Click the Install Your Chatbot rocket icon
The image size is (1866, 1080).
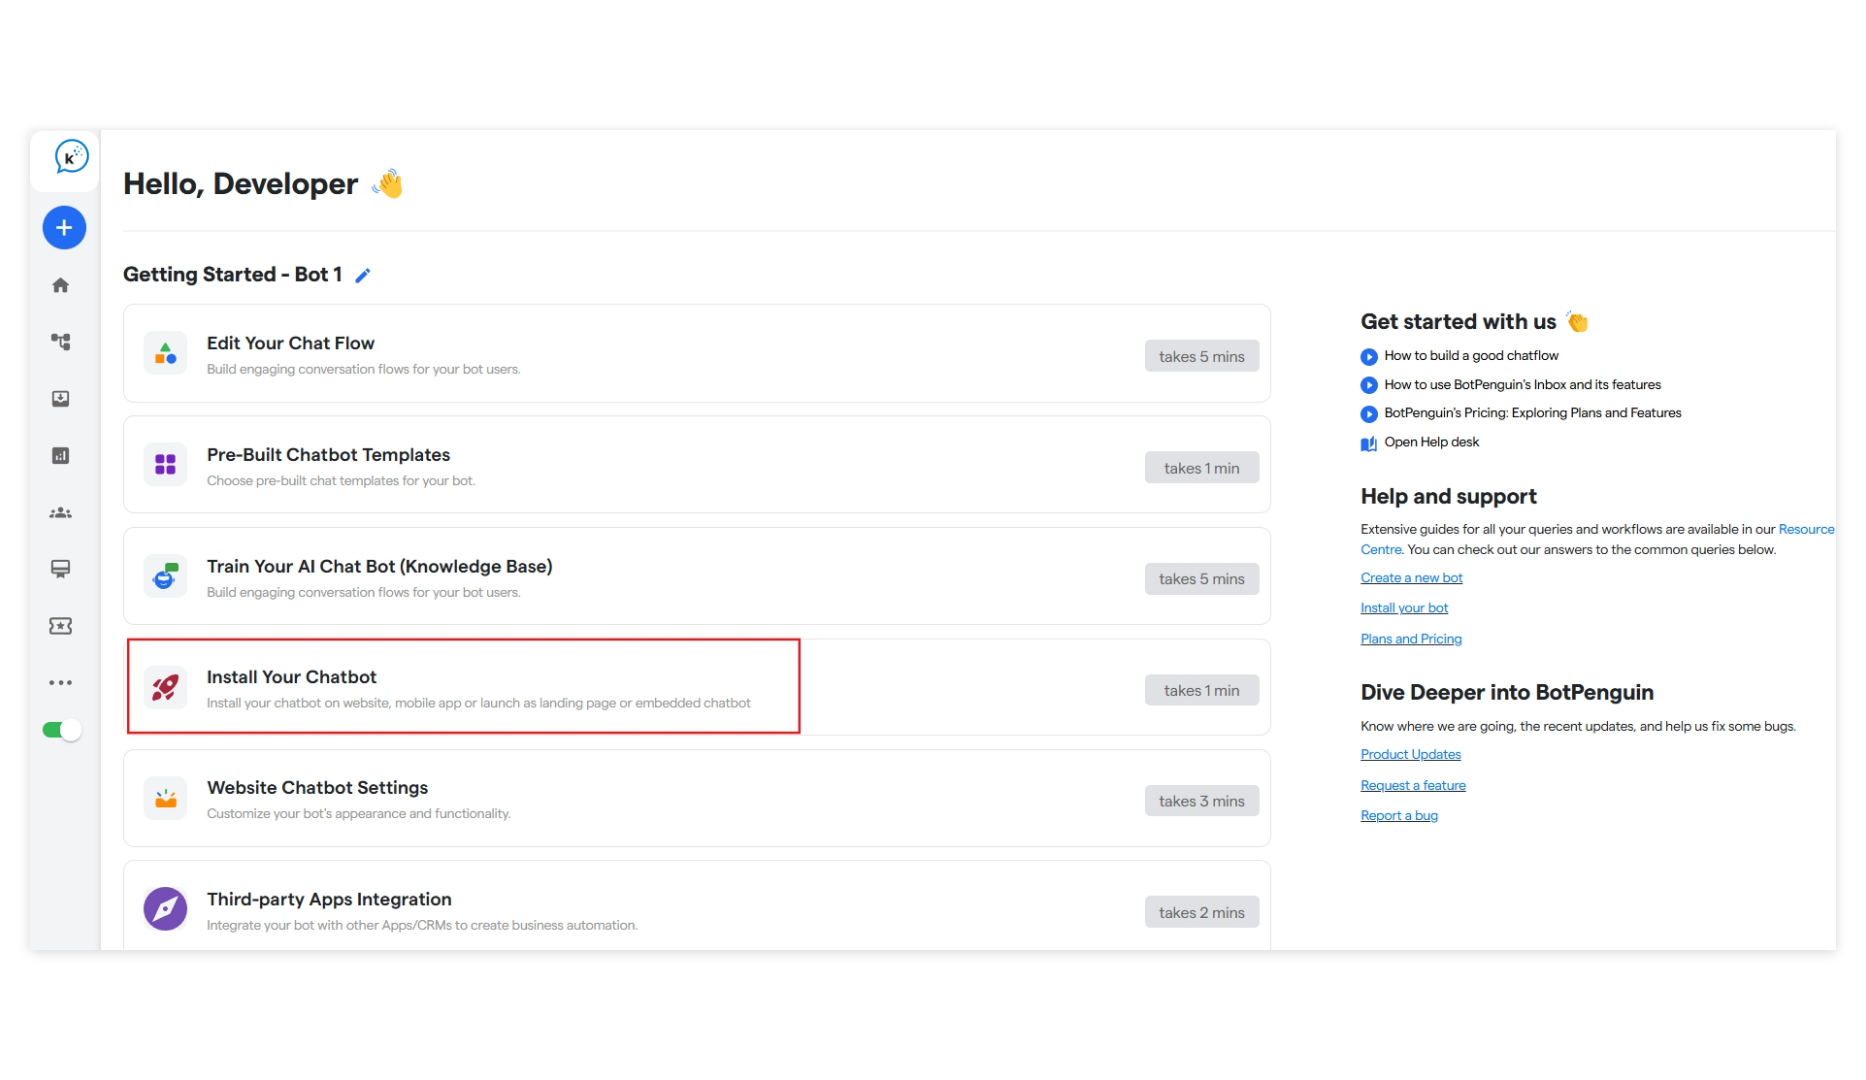click(x=165, y=688)
